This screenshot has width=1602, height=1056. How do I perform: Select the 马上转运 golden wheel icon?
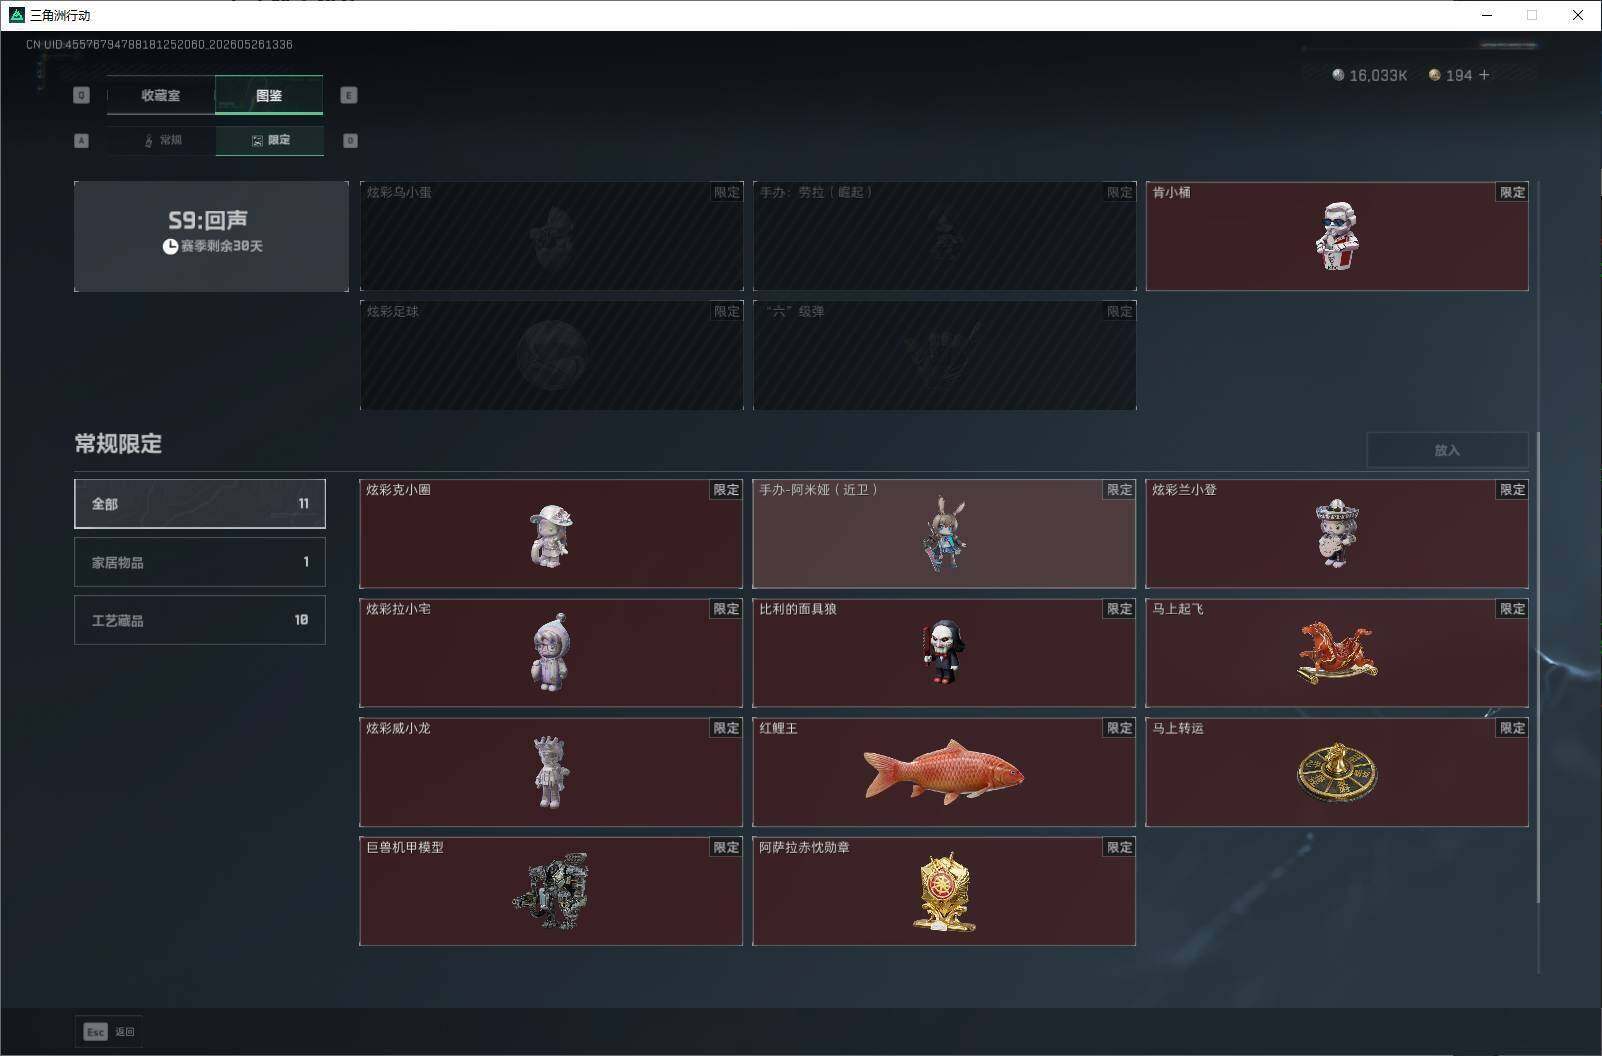(x=1337, y=773)
